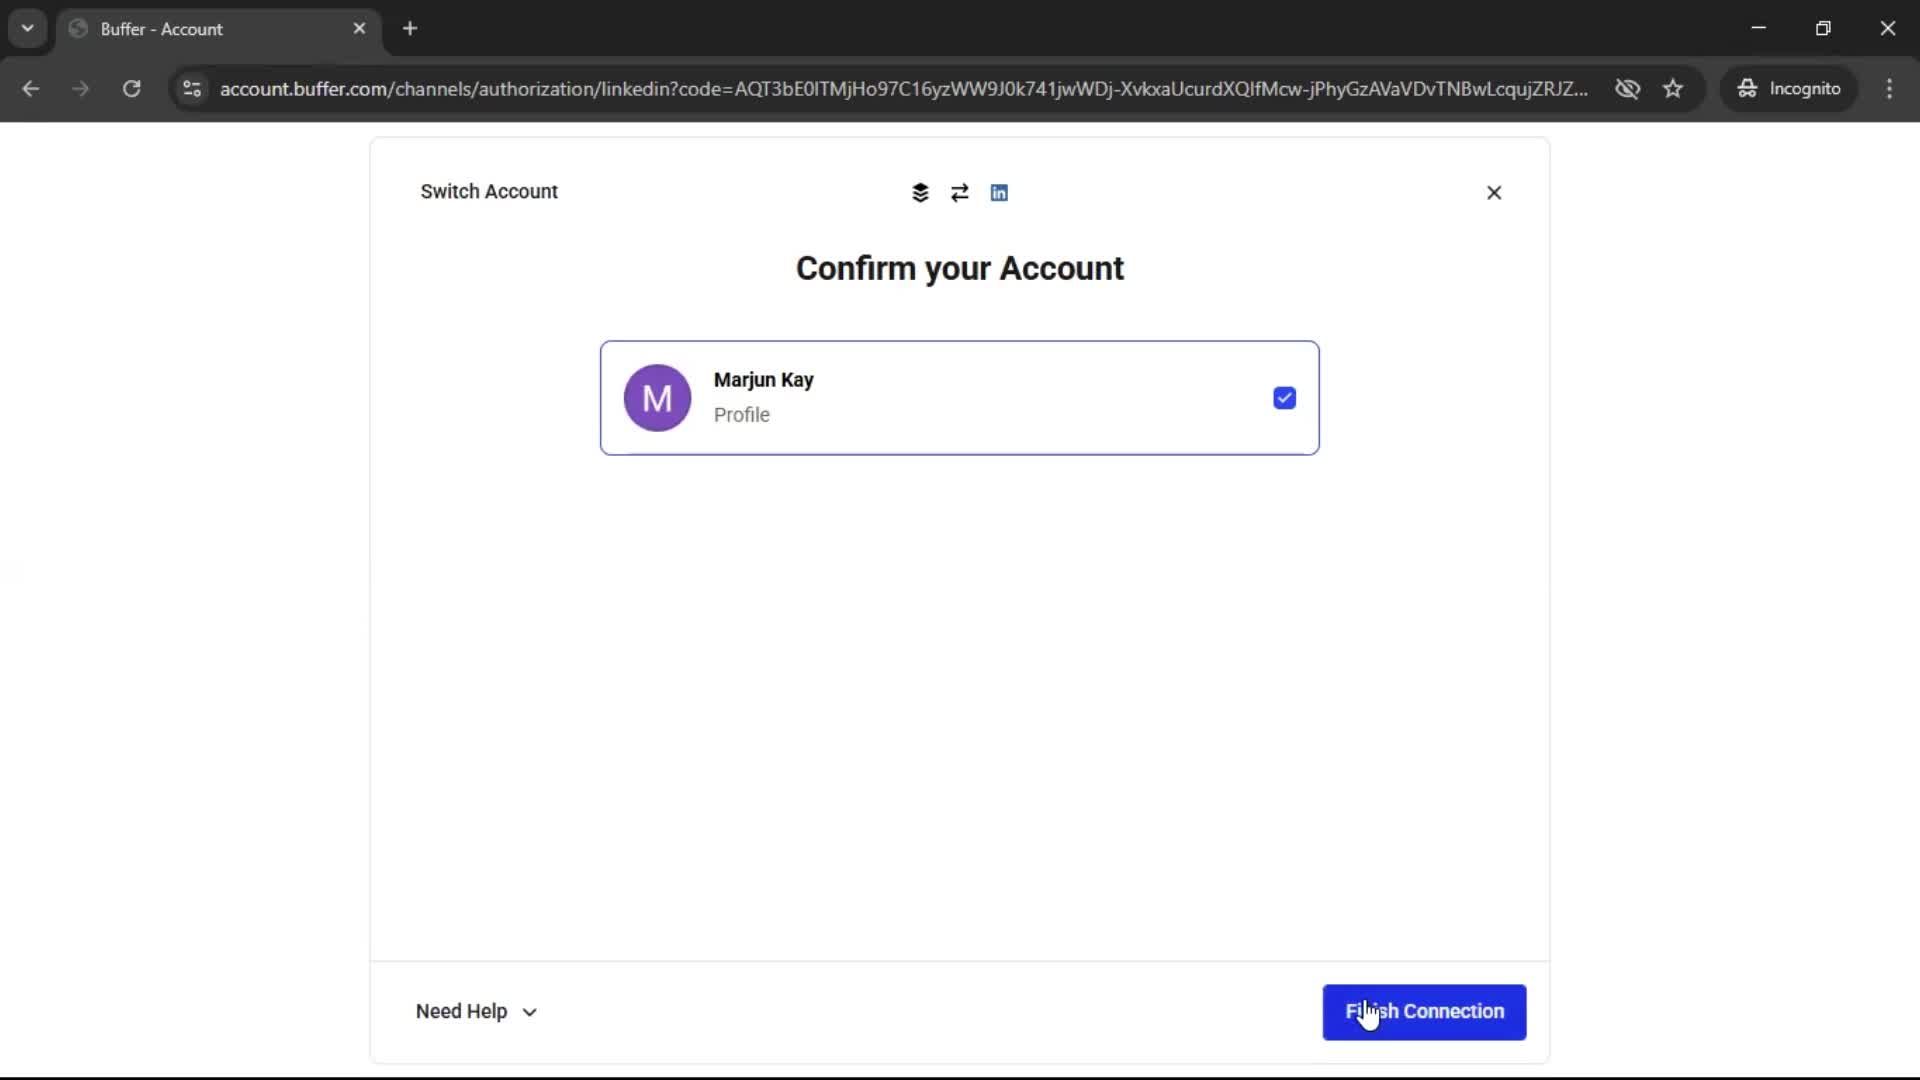Navigate back using the back arrow
The height and width of the screenshot is (1080, 1920).
(x=31, y=89)
